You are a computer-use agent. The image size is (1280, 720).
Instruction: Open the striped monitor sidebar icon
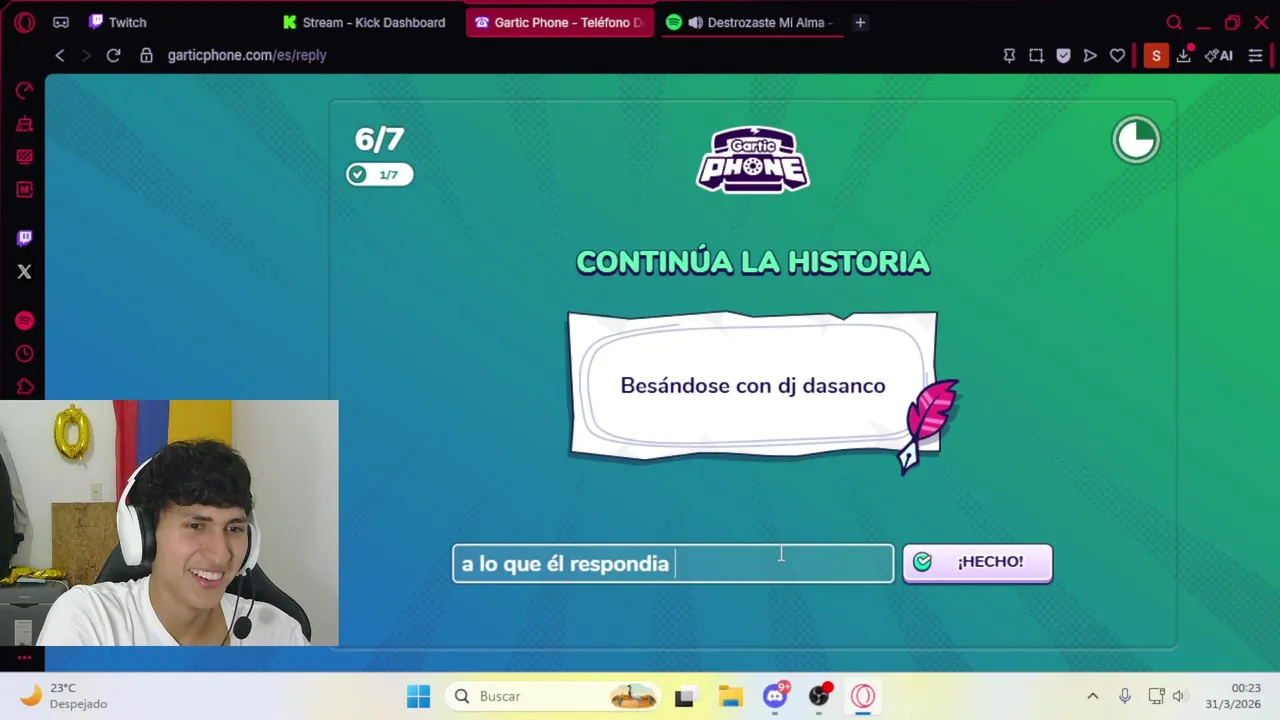coord(25,157)
